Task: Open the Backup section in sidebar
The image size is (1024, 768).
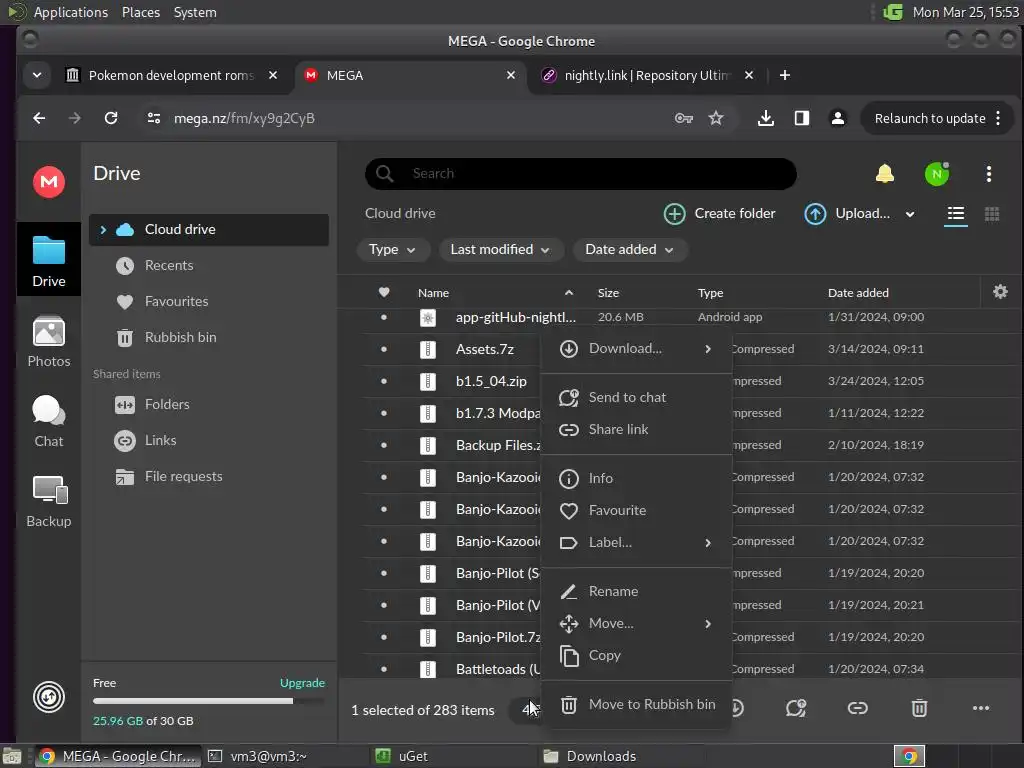Action: pos(49,502)
